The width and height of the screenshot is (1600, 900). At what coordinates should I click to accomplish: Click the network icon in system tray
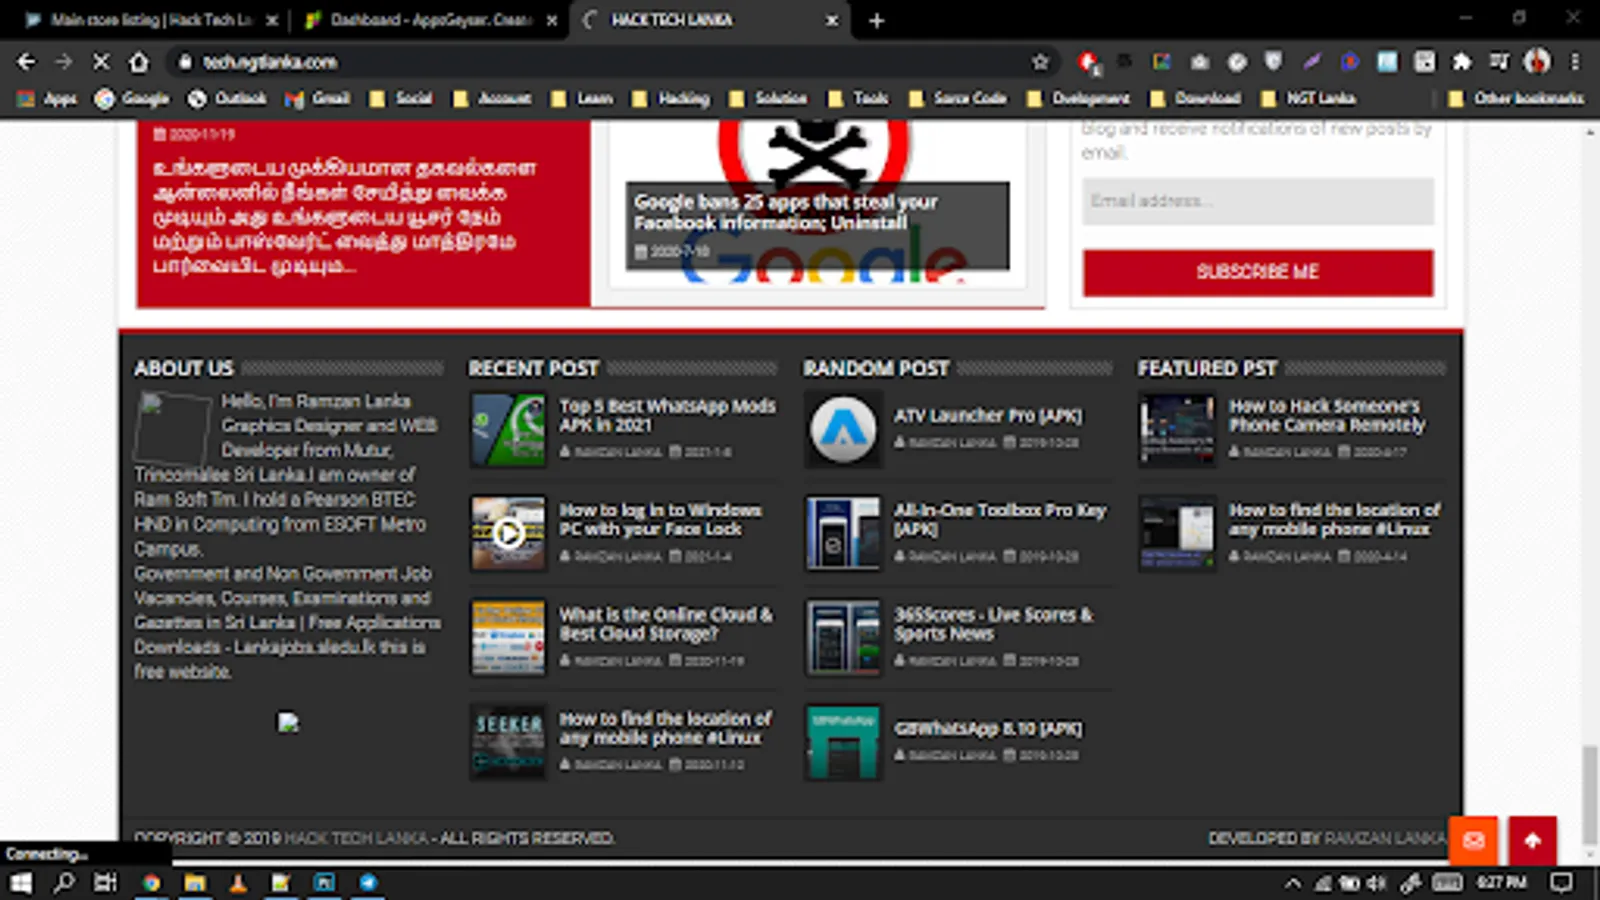(x=1323, y=883)
